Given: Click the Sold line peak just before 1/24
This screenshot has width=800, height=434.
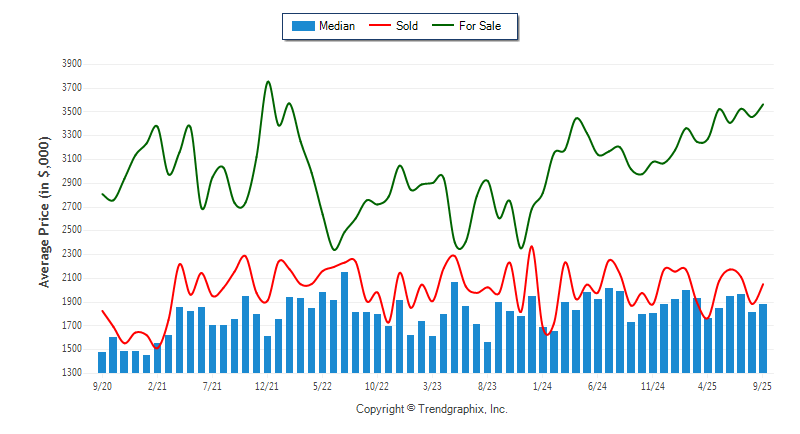Looking at the screenshot, I should pyautogui.click(x=531, y=247).
